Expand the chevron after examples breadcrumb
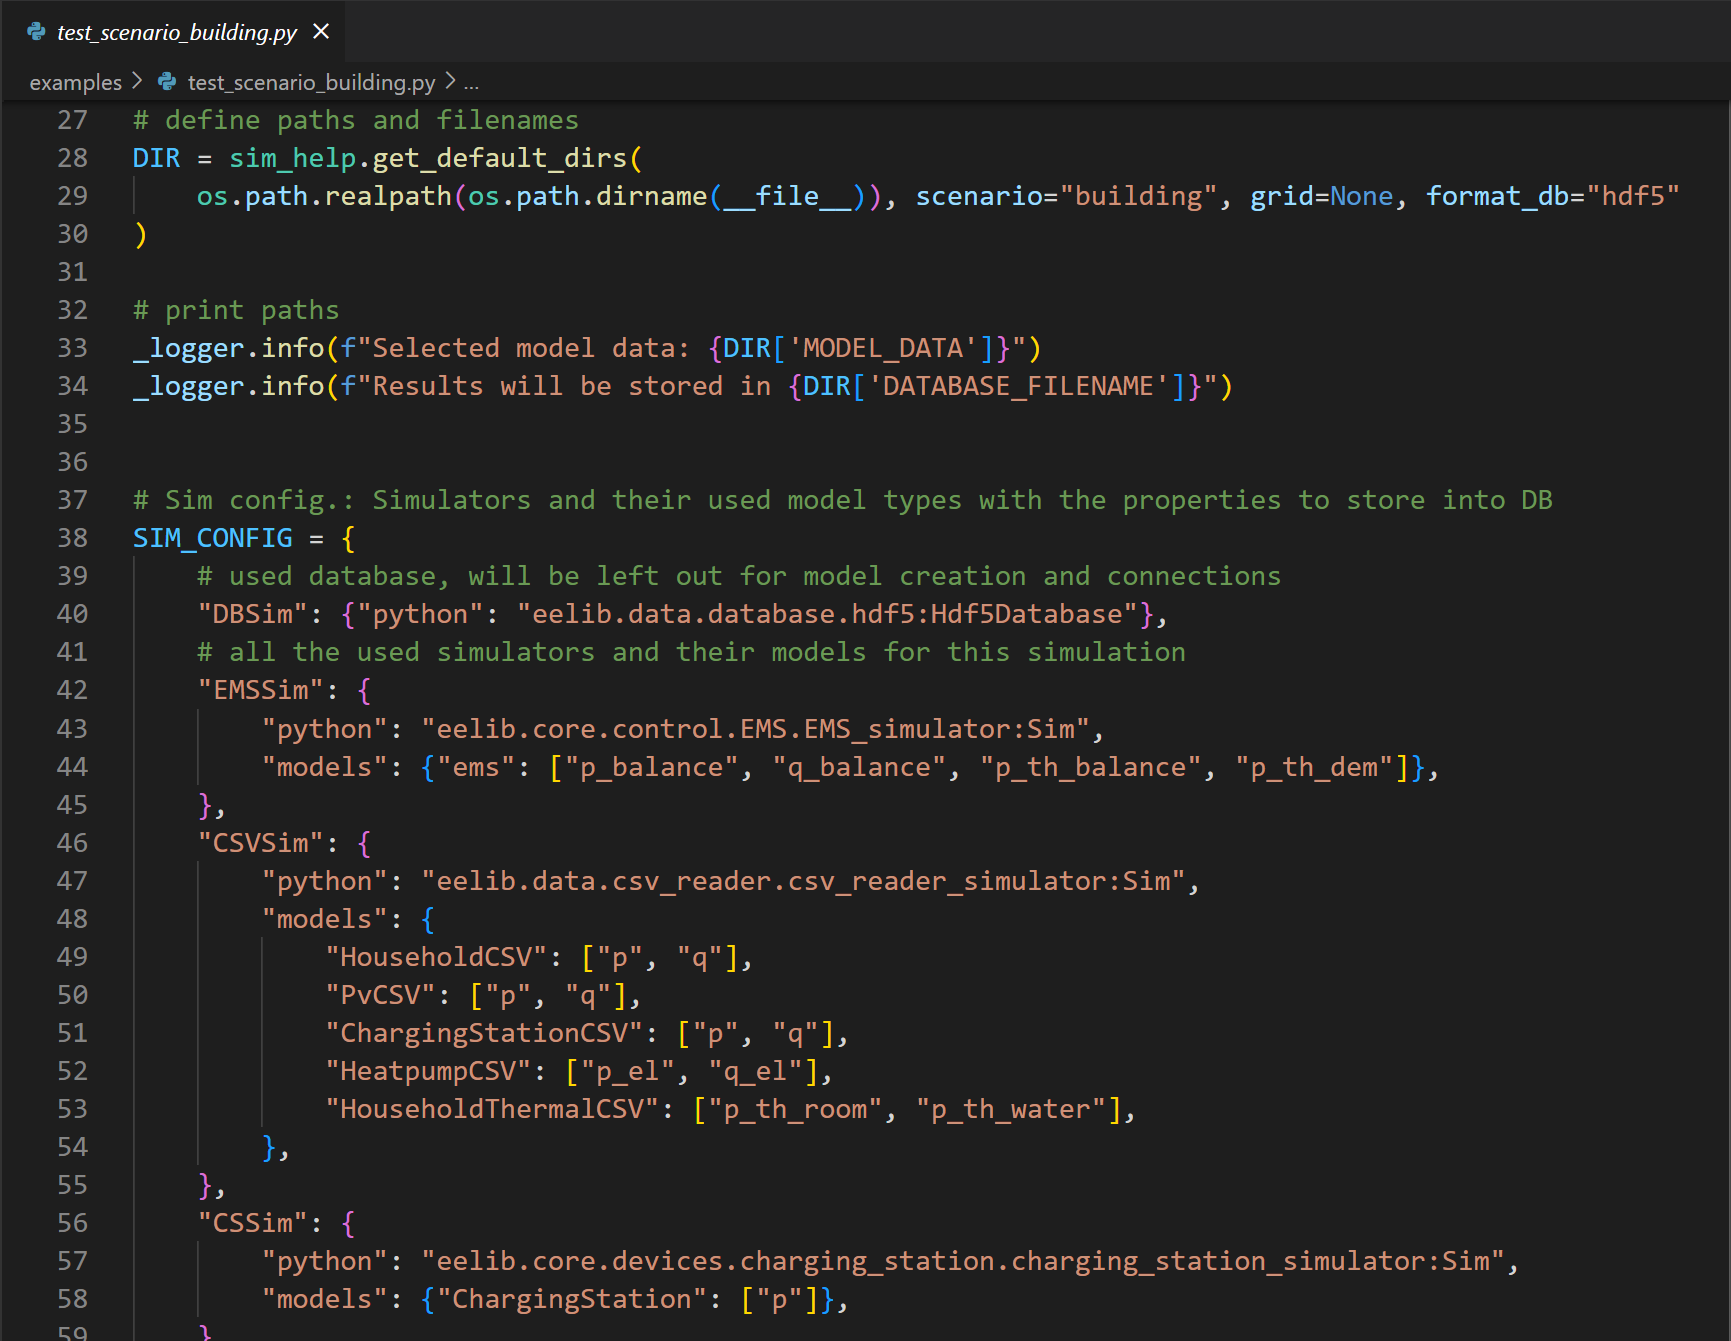Image resolution: width=1731 pixels, height=1341 pixels. 138,81
